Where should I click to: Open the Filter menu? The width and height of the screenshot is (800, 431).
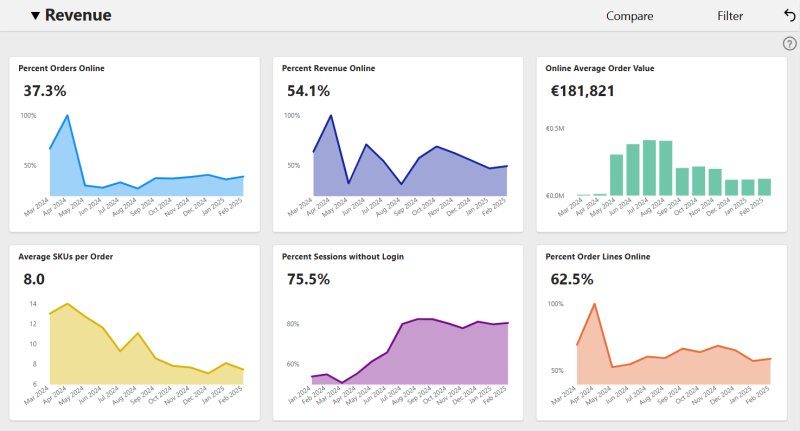click(730, 16)
